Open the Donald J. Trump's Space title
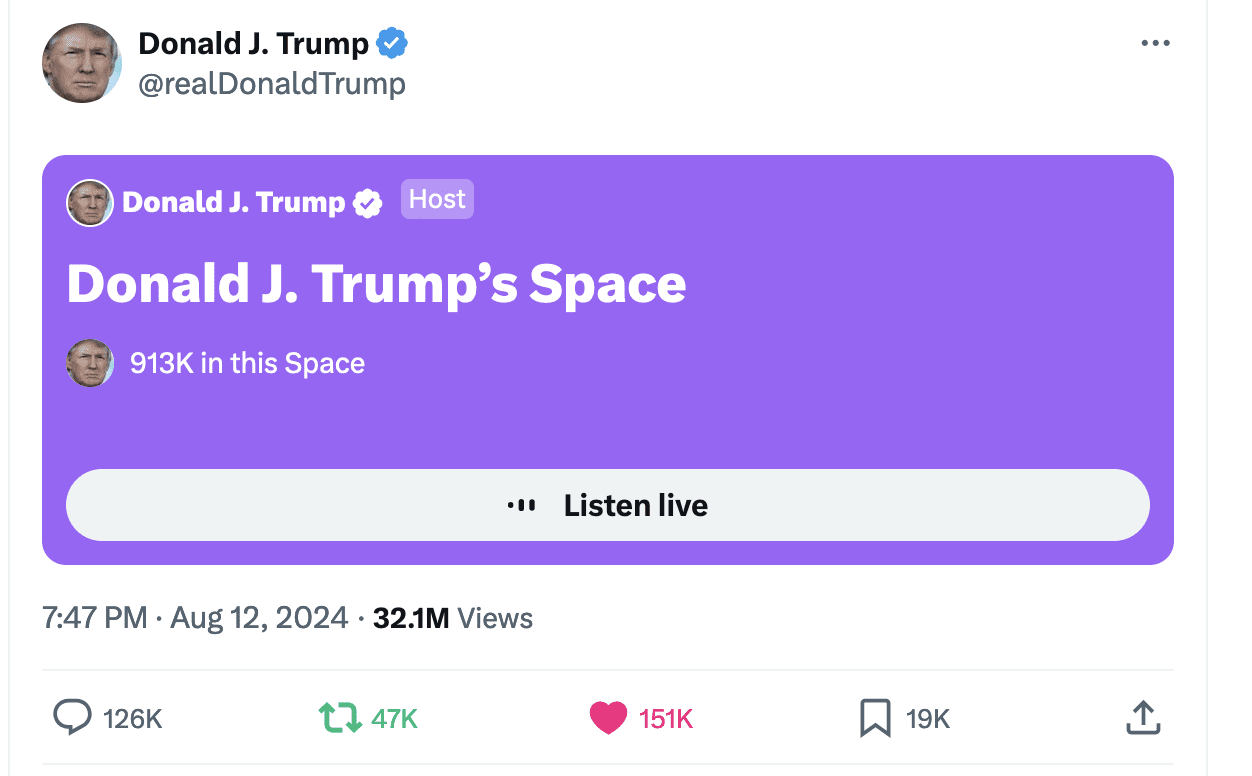The height and width of the screenshot is (776, 1252). click(376, 284)
